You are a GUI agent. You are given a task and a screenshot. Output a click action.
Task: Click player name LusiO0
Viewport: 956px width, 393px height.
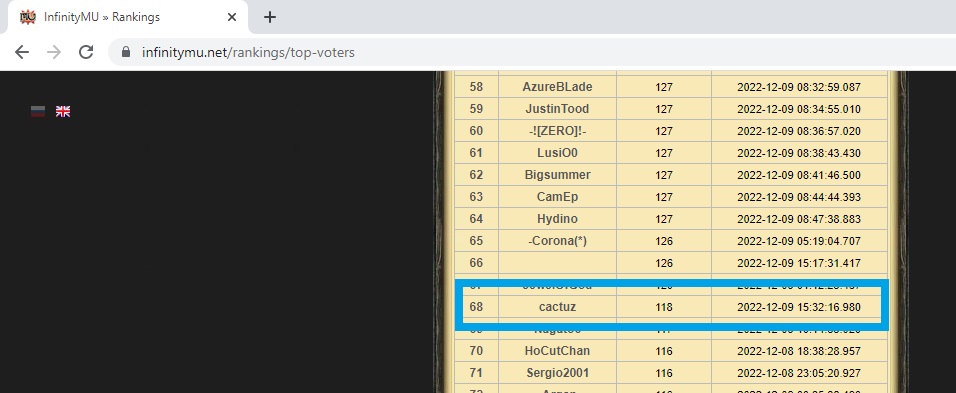tap(557, 153)
